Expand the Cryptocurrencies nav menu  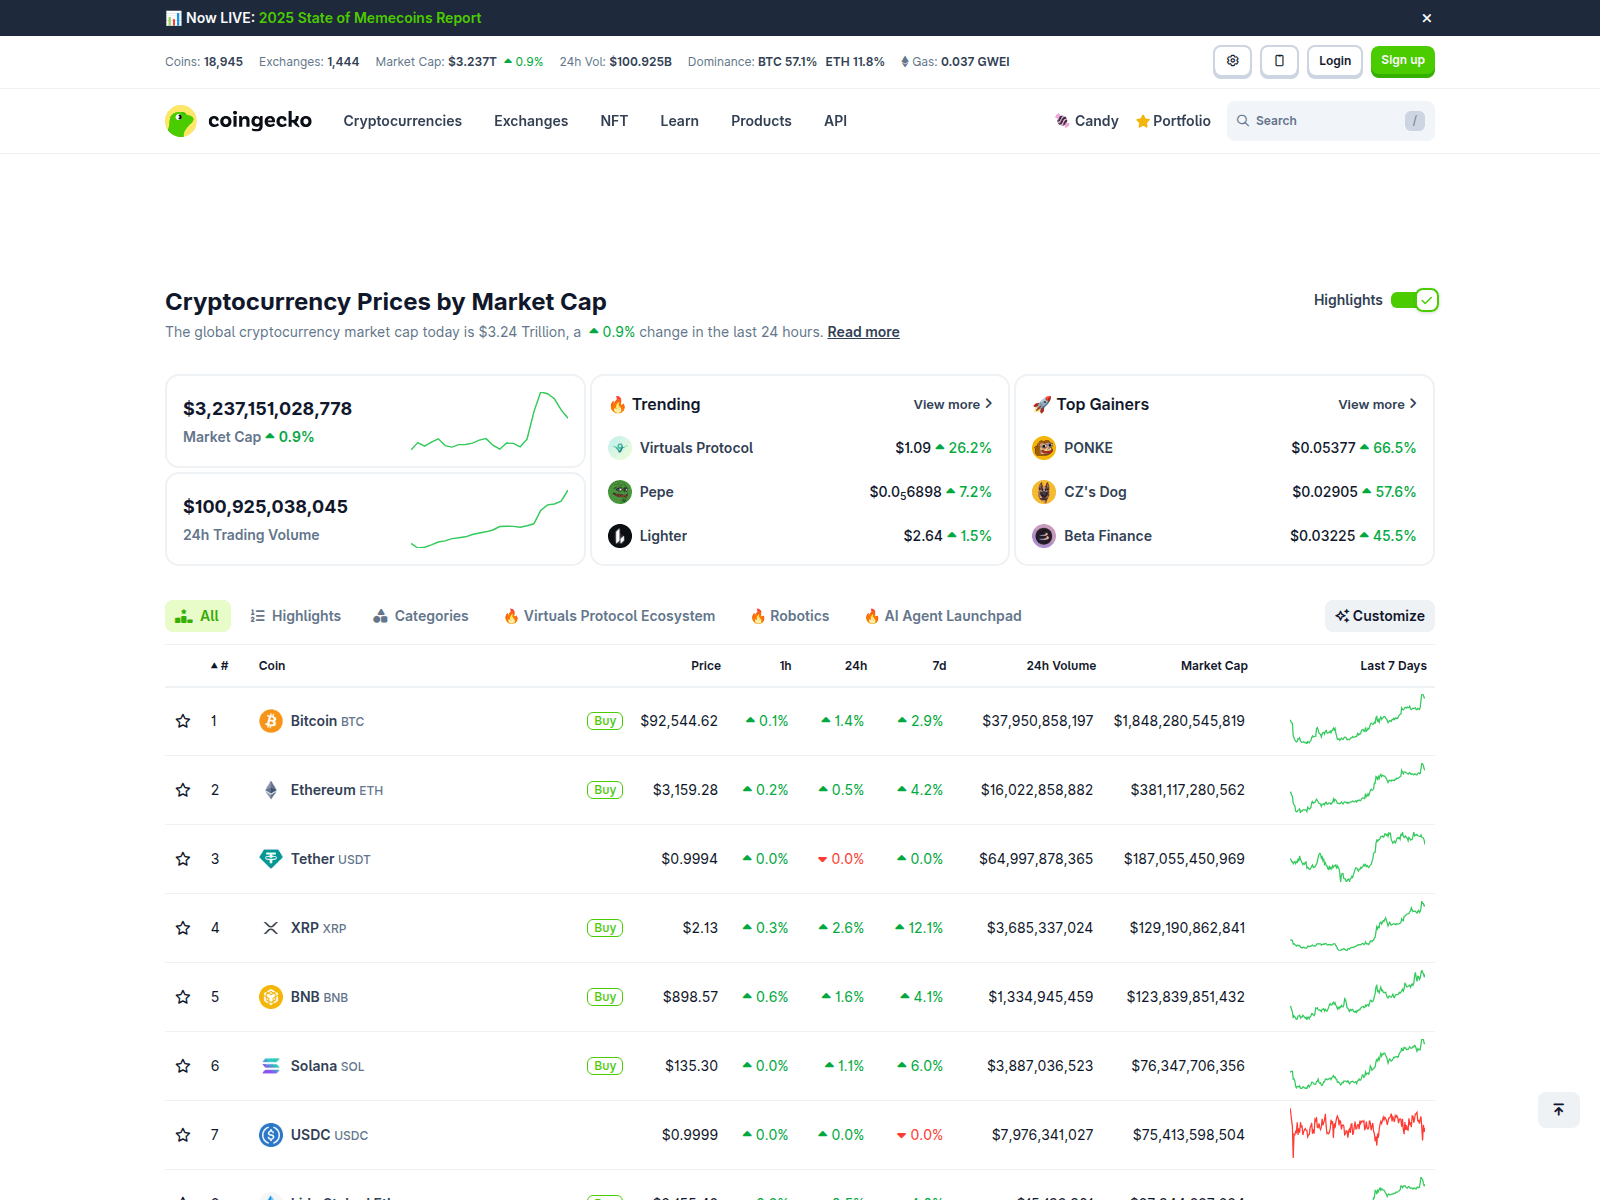pos(403,121)
